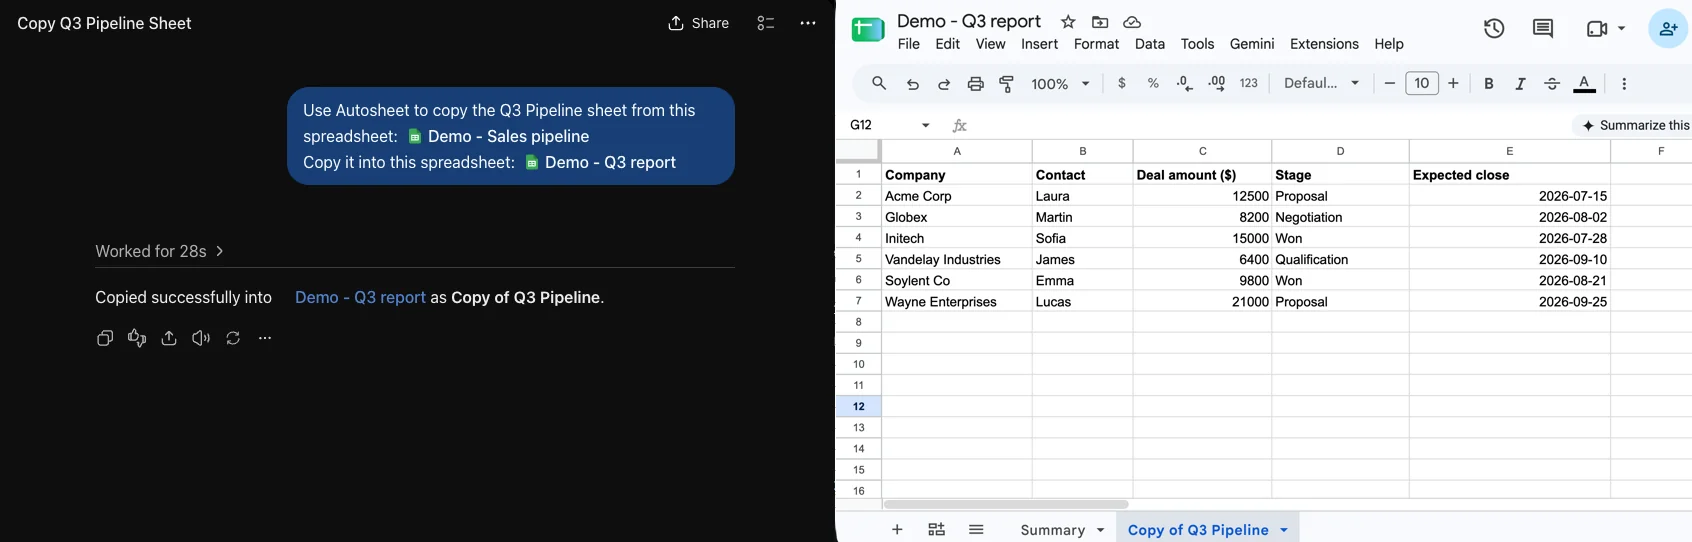
Task: Open the 100% zoom dropdown
Action: click(1061, 84)
